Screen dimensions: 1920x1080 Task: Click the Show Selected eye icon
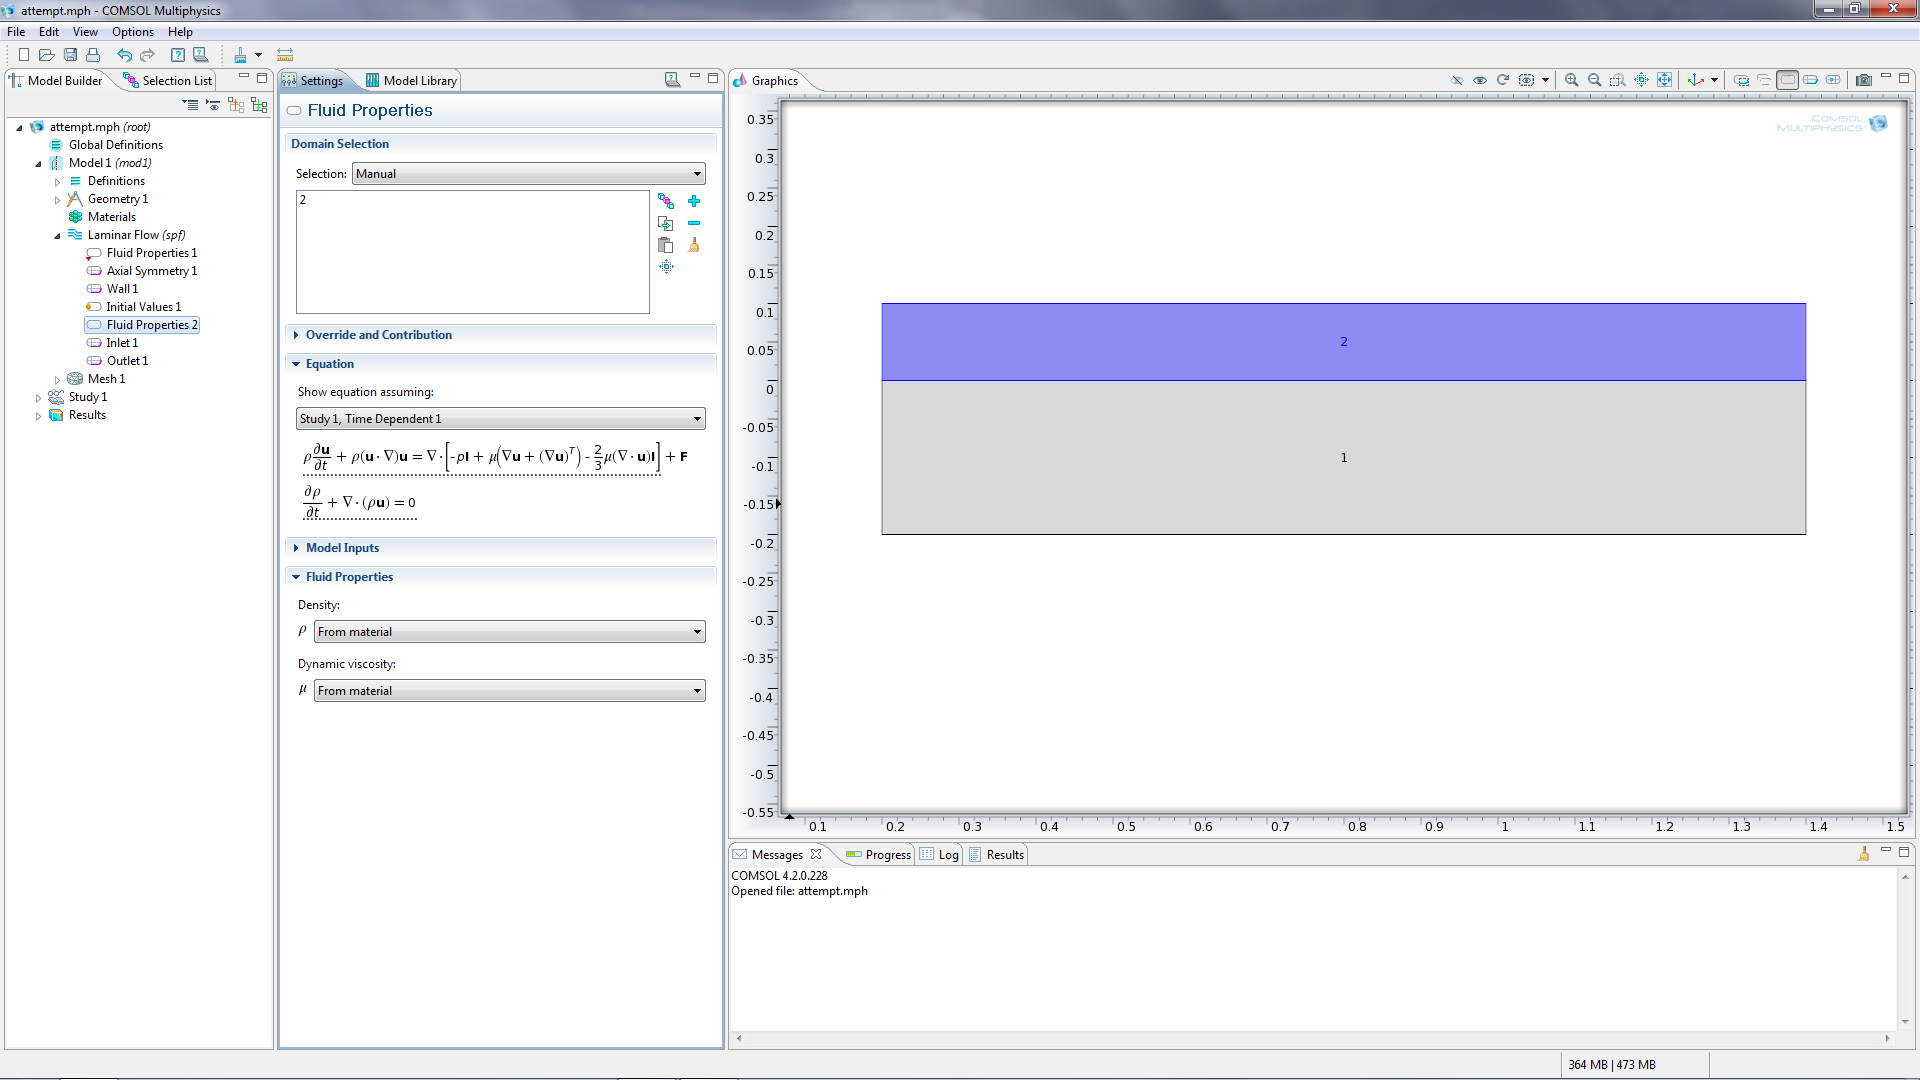1479,80
